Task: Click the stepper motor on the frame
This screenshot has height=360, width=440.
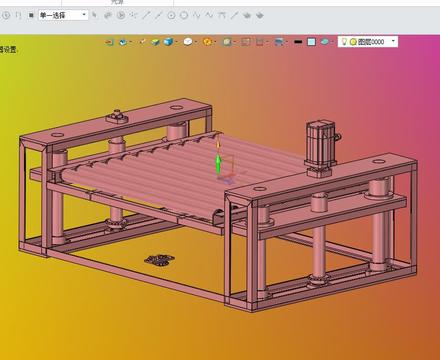Action: point(321,147)
